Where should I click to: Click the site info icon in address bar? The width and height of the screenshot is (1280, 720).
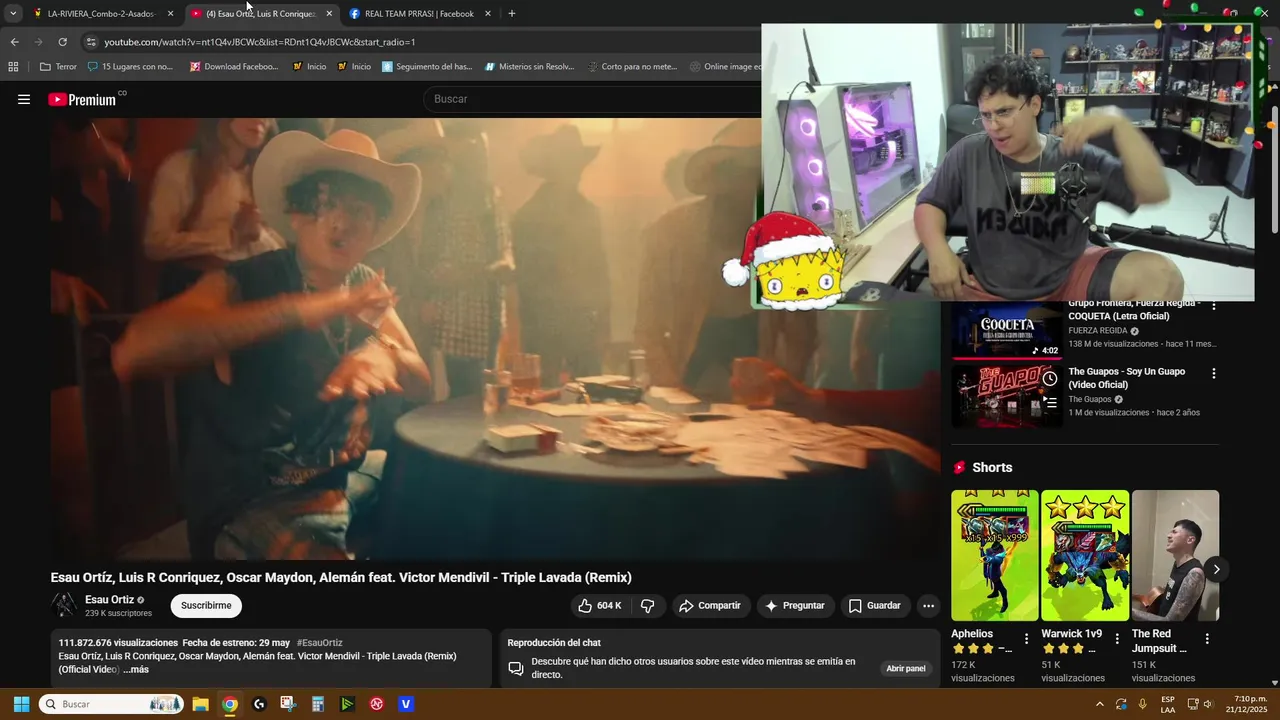point(91,42)
